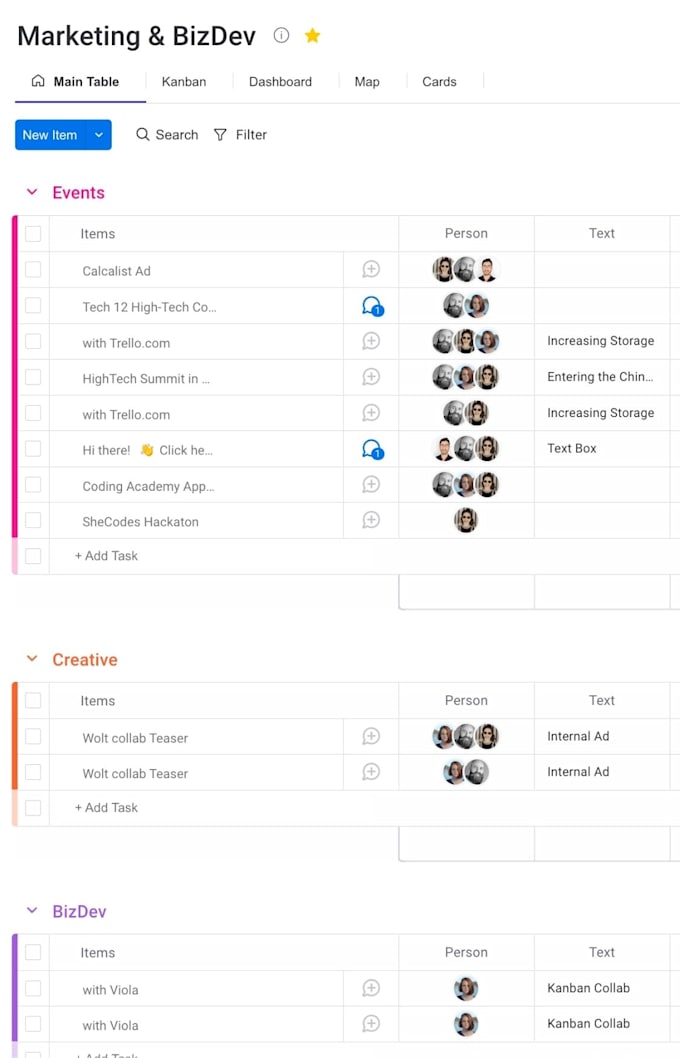Tick the Coding Academy App row checkbox

[33, 484]
